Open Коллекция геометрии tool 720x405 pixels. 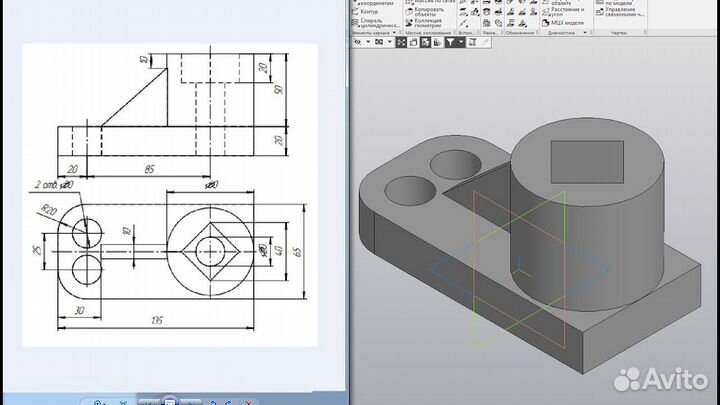tap(427, 22)
